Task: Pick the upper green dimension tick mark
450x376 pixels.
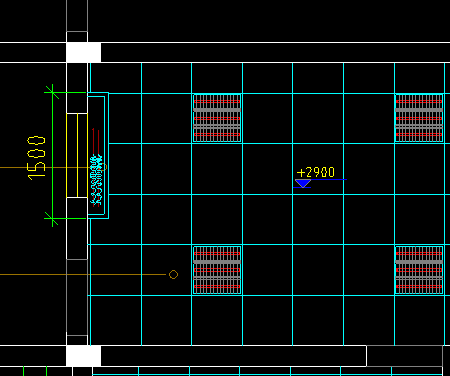Action: [x=52, y=92]
